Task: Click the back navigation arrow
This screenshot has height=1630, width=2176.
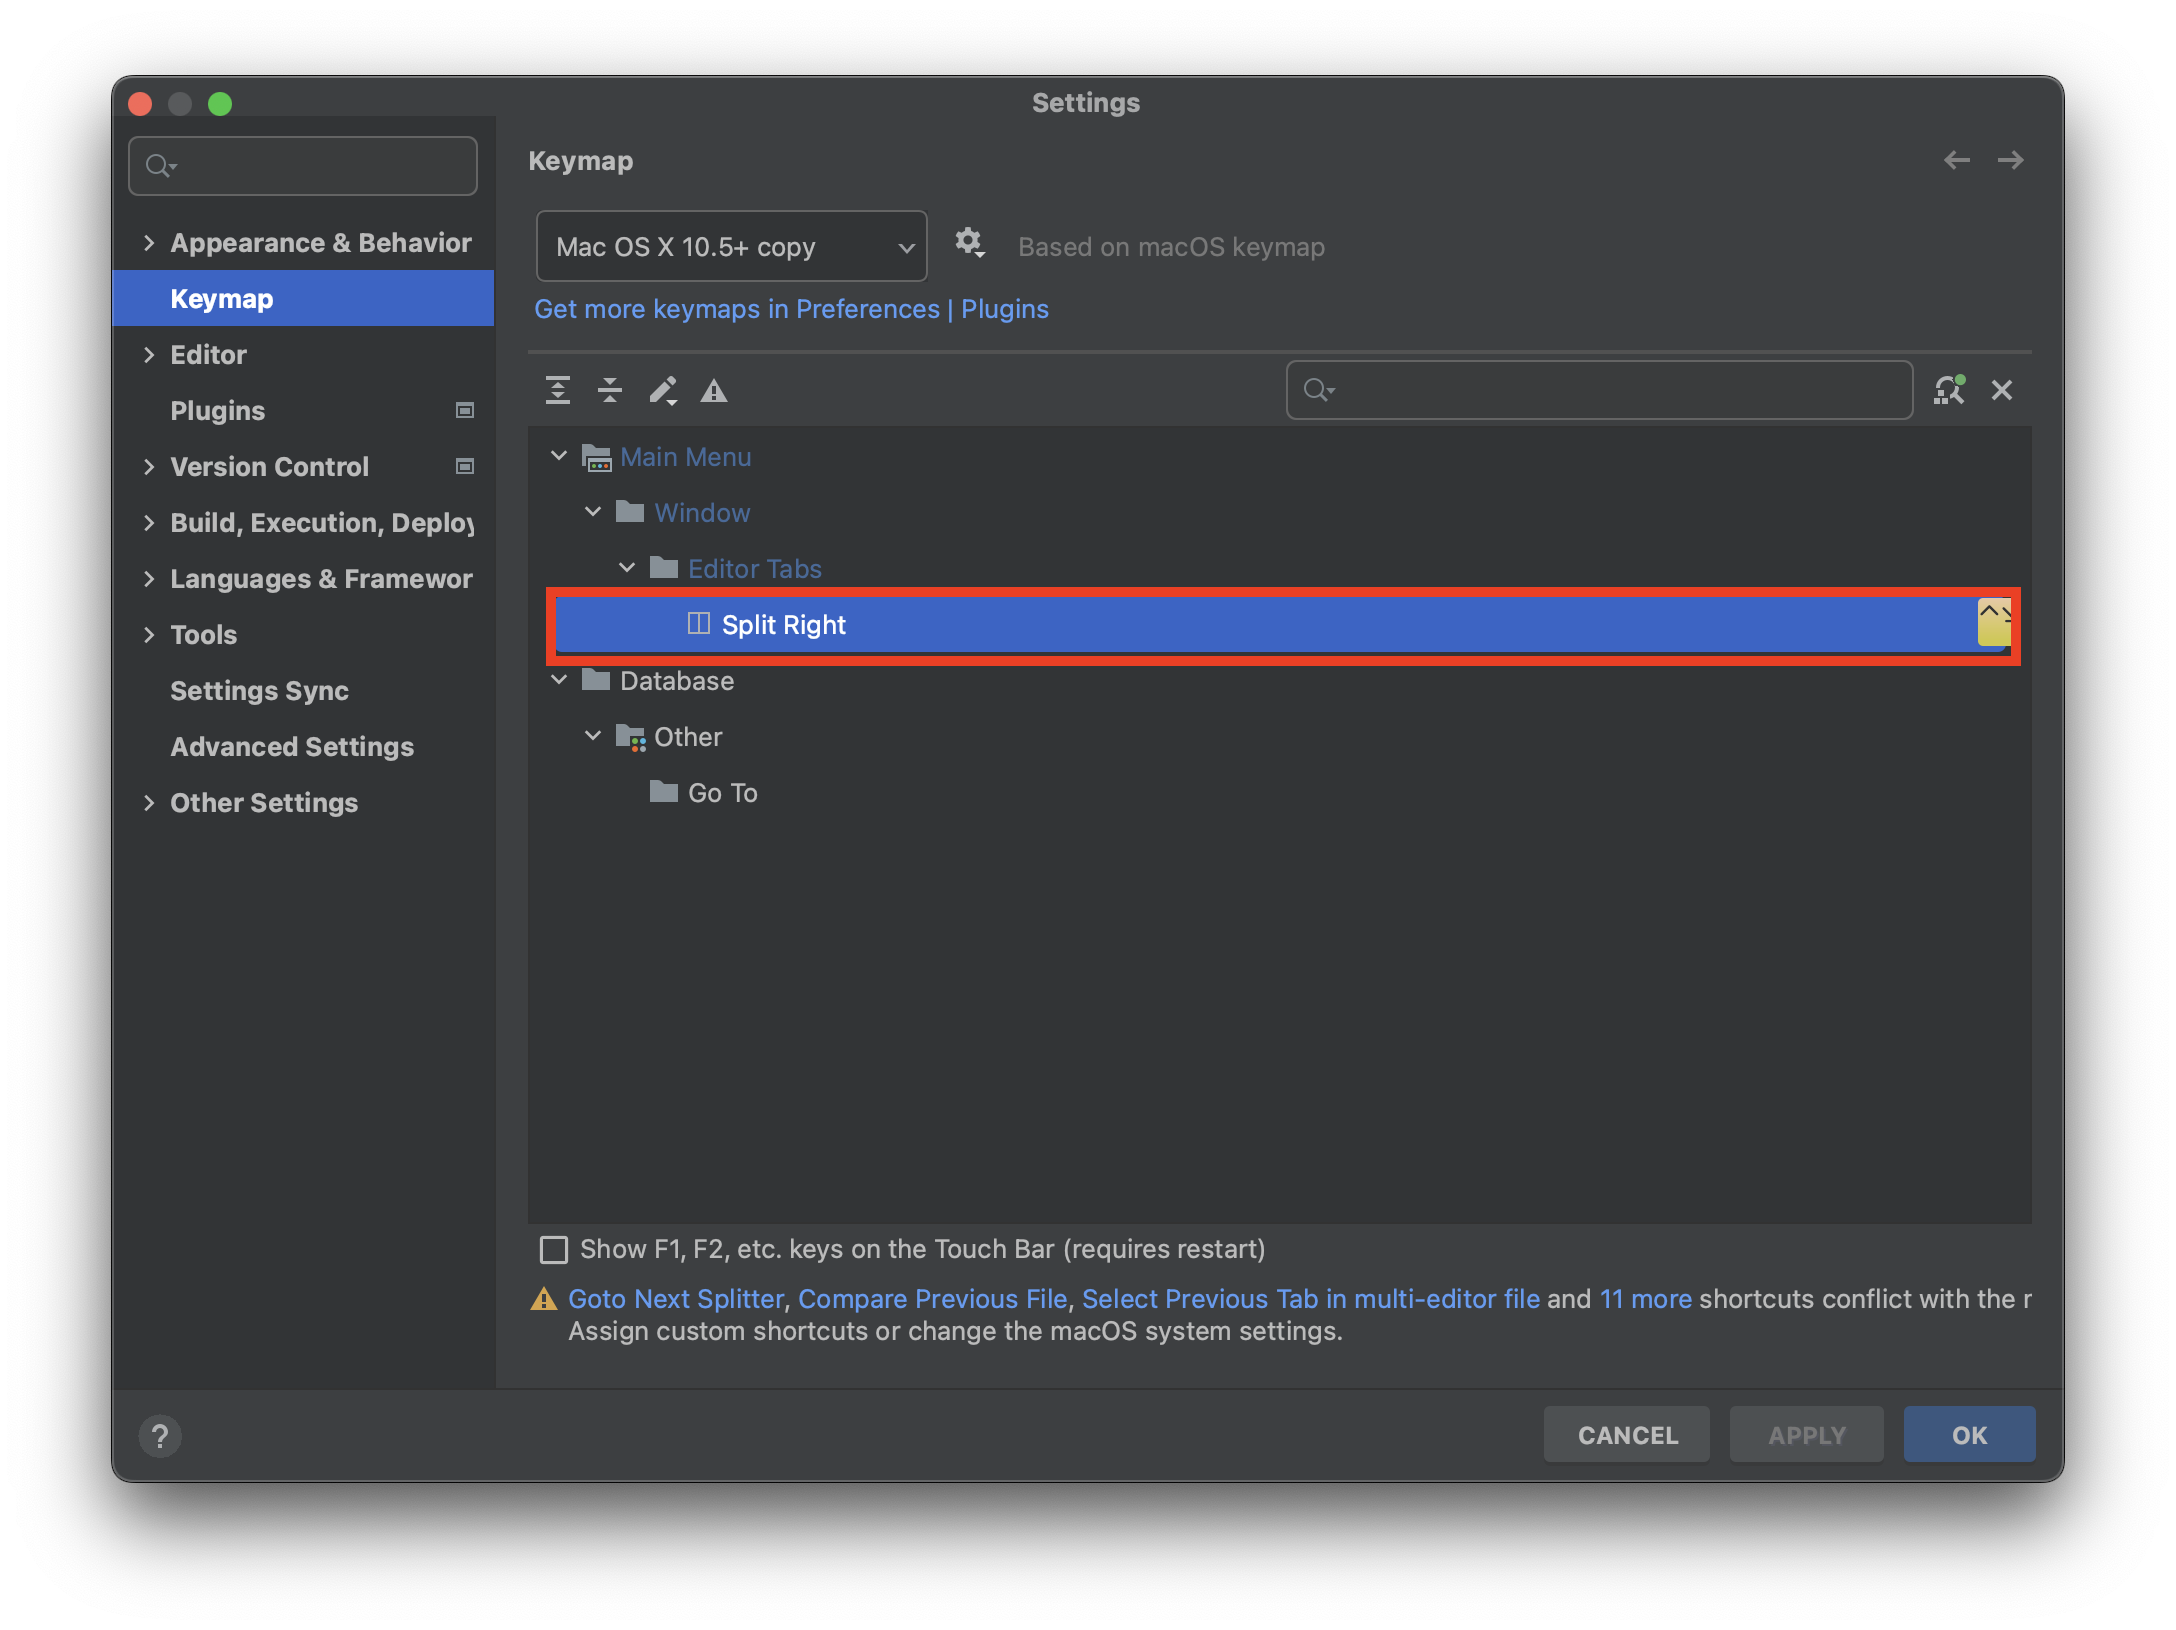Action: point(1957,160)
